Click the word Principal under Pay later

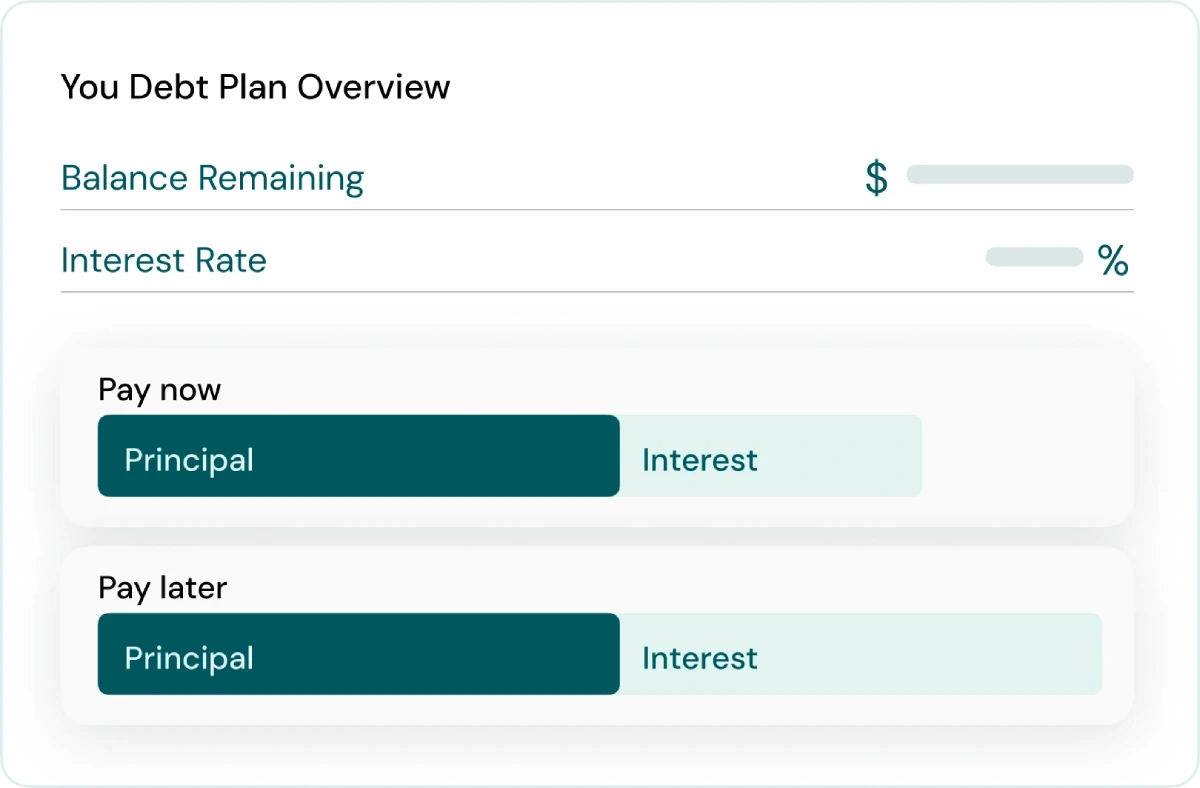[x=189, y=658]
